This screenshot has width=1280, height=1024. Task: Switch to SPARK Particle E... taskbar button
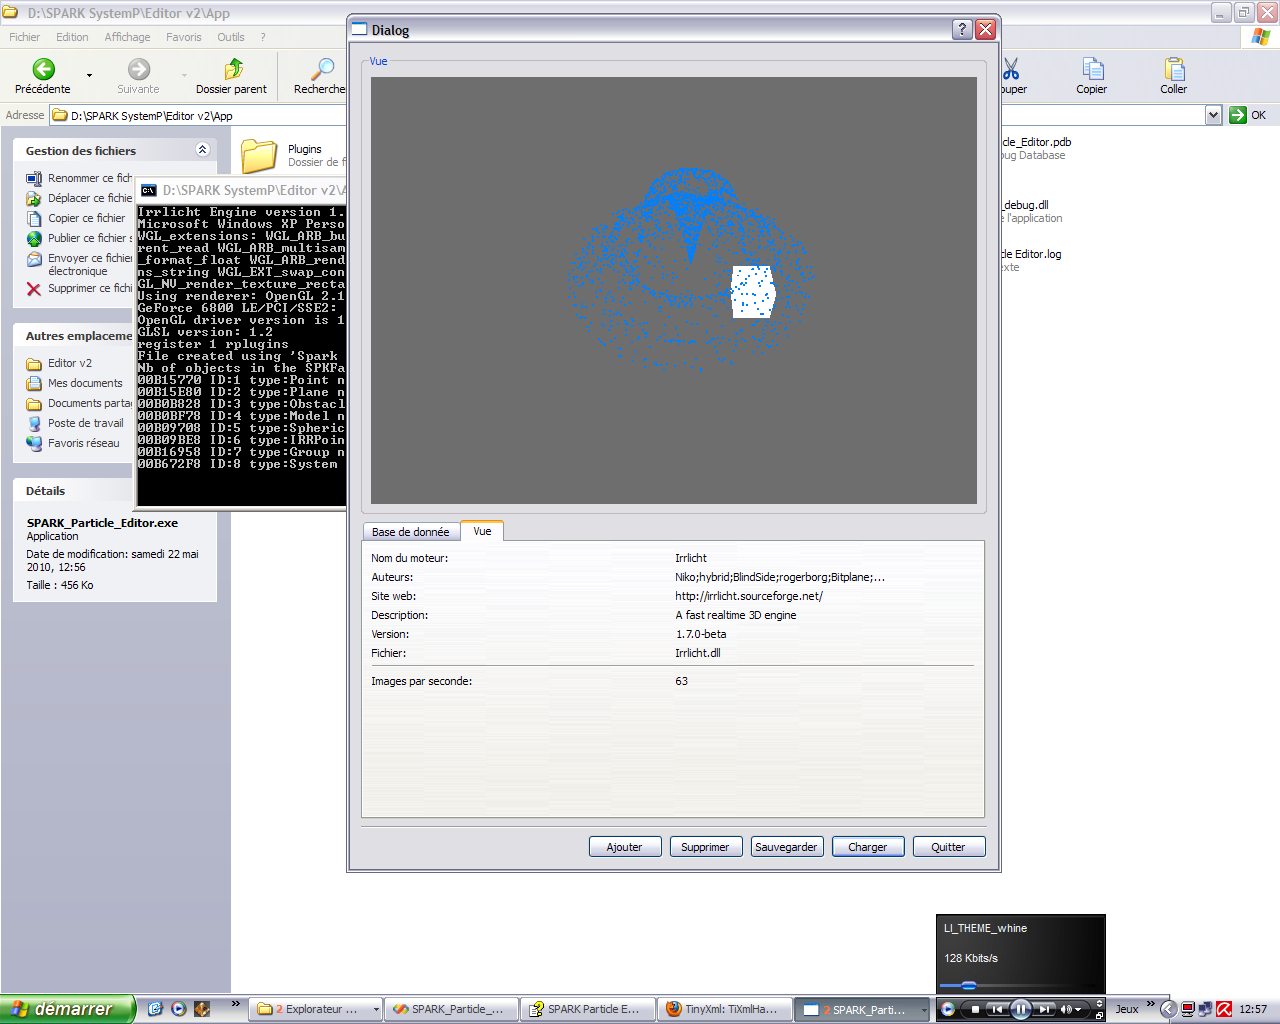[589, 1009]
